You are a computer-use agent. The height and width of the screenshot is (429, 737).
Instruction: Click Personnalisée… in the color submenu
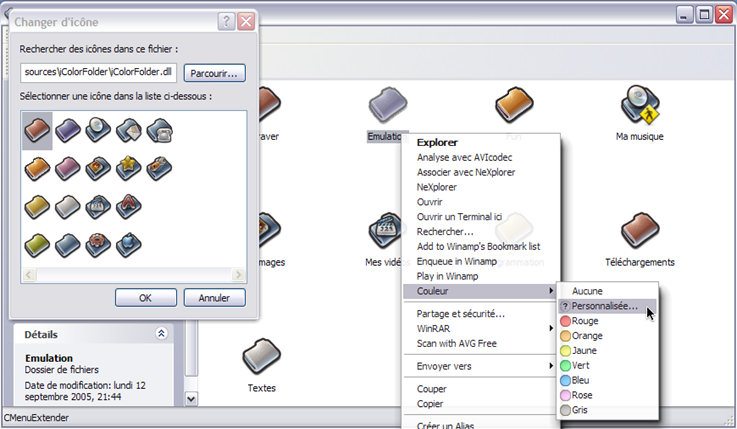tap(604, 306)
